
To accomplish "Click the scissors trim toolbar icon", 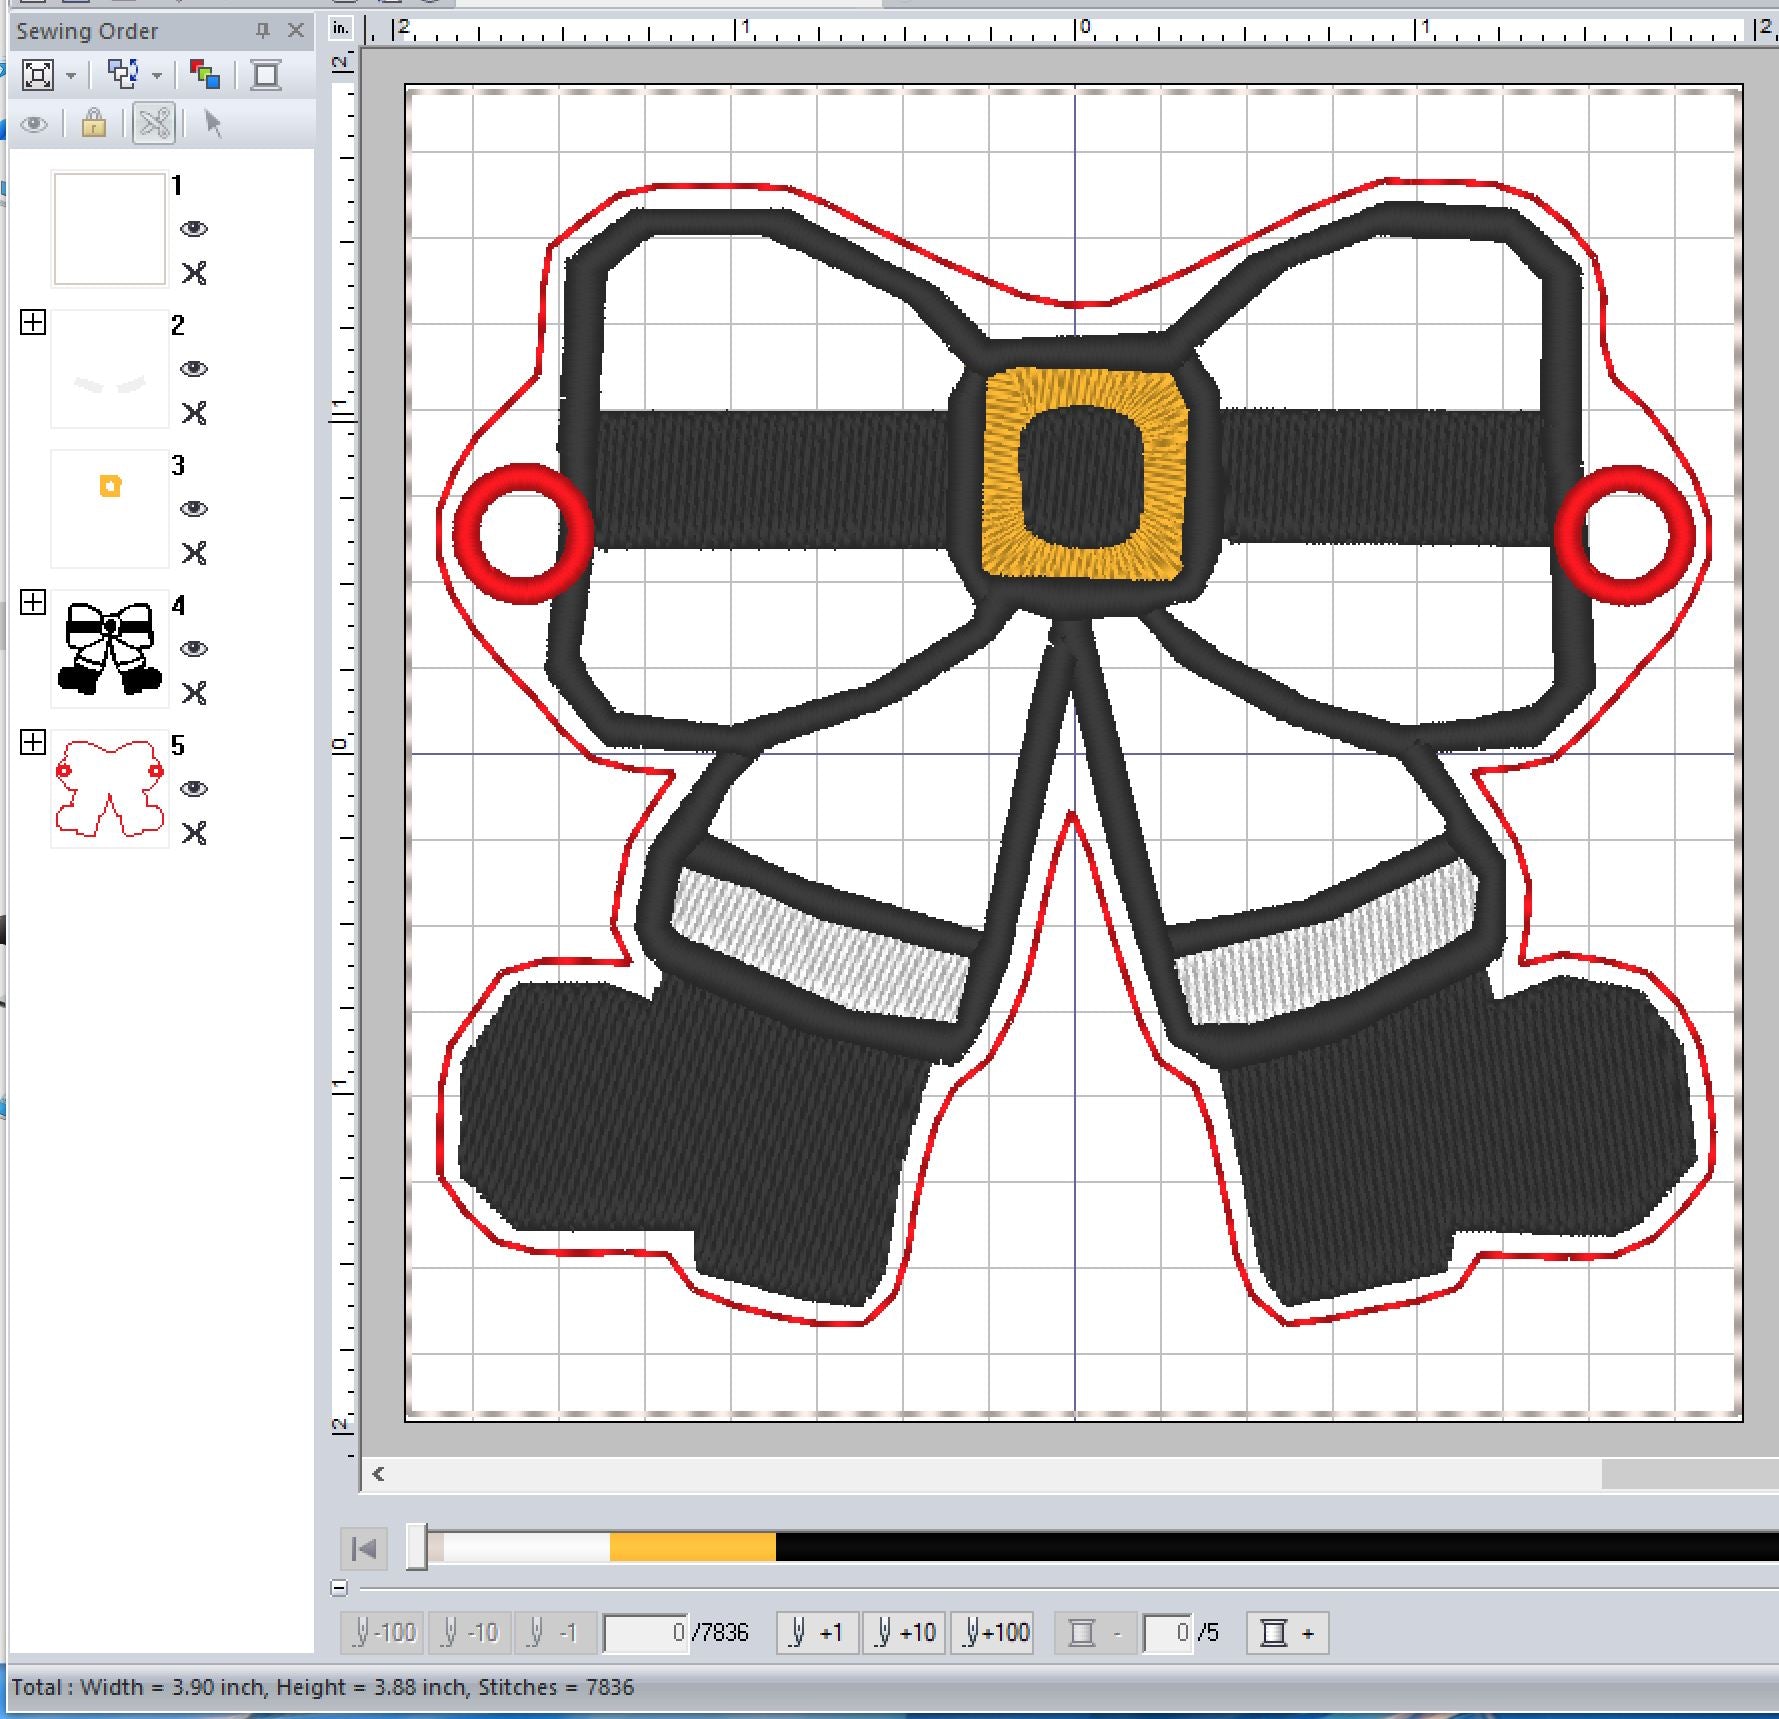I will coord(154,124).
